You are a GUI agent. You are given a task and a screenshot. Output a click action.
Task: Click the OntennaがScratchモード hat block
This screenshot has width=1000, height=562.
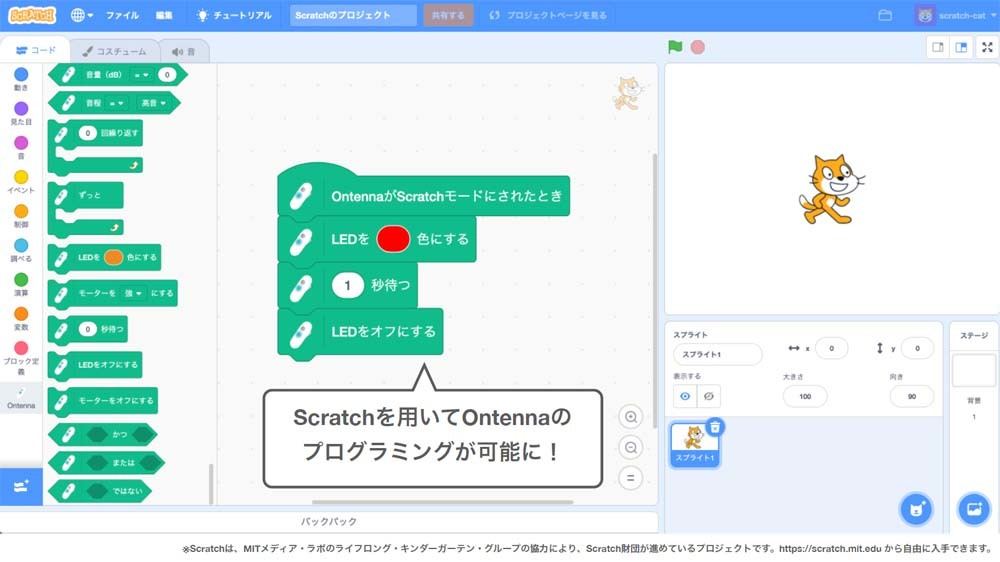pyautogui.click(x=423, y=191)
